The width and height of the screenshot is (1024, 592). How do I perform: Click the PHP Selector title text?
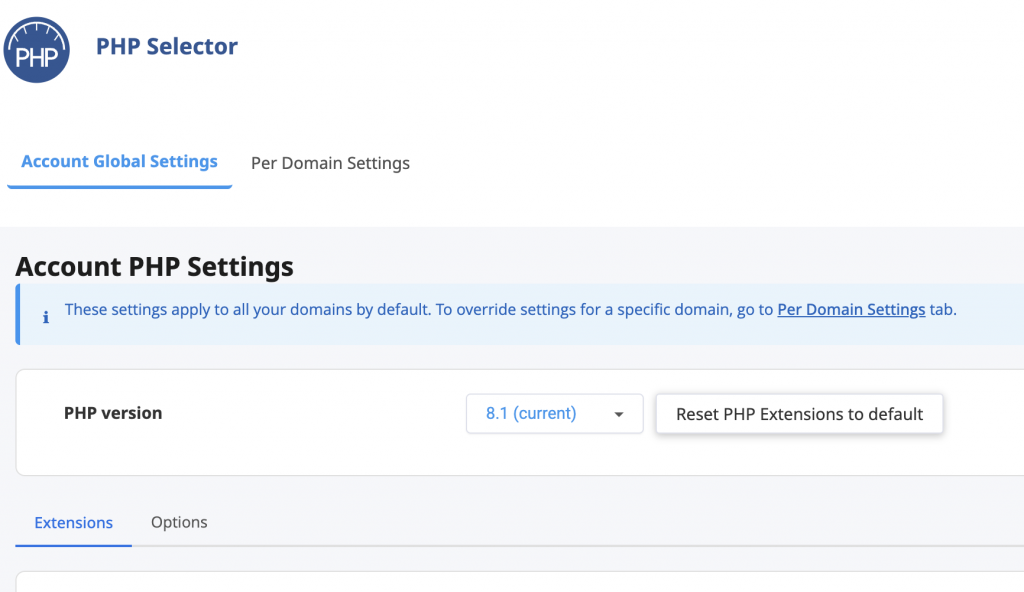pos(167,46)
